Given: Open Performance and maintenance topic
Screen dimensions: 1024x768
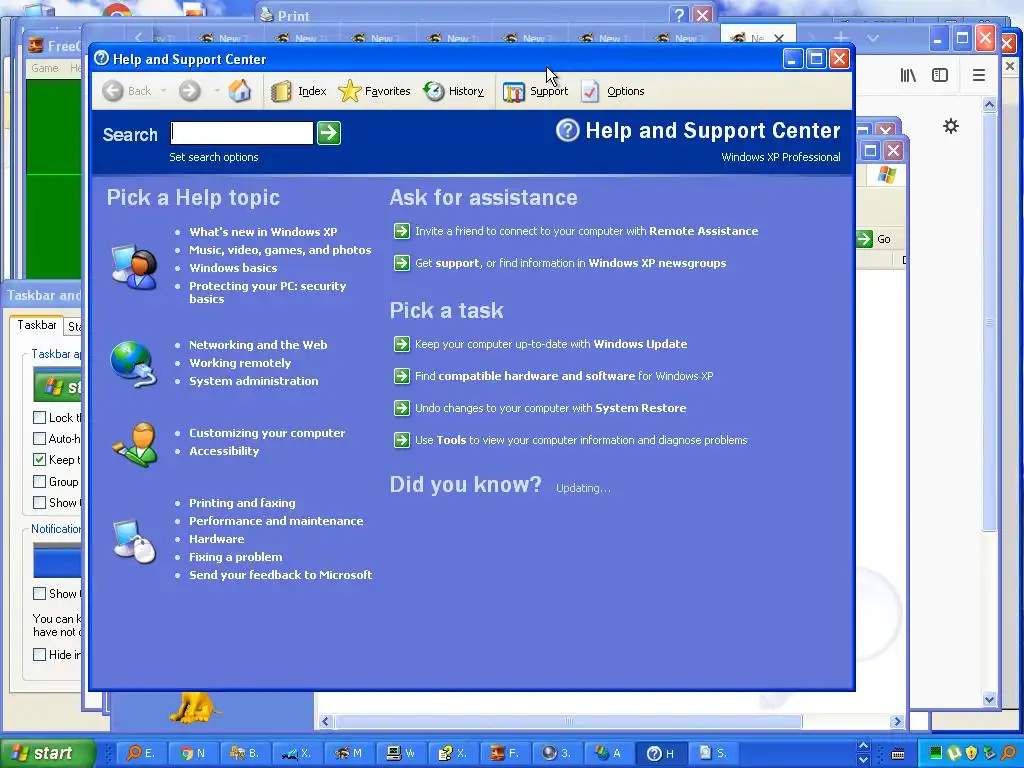Looking at the screenshot, I should tap(276, 521).
